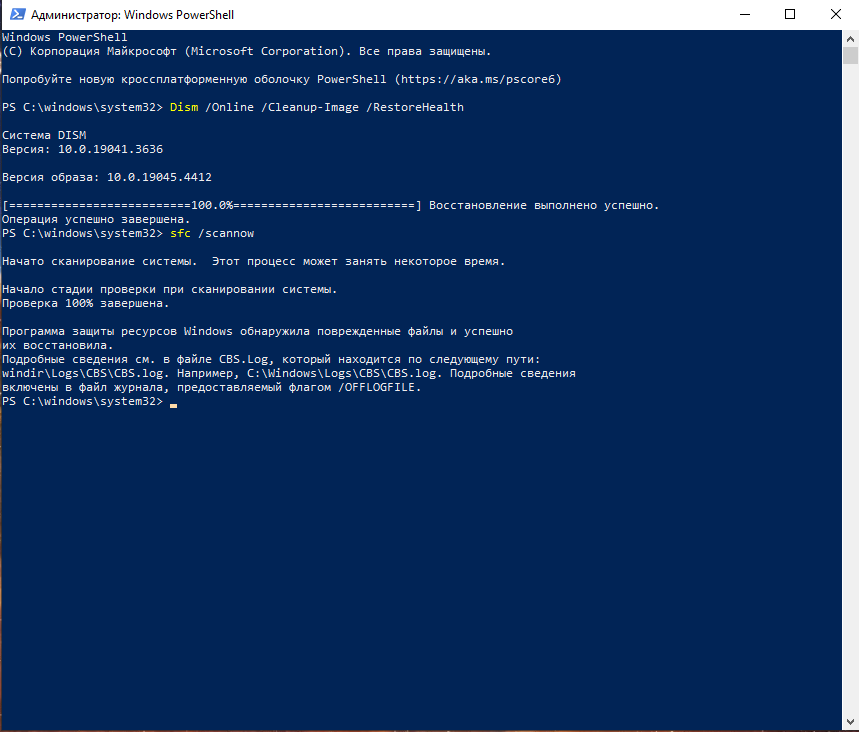The width and height of the screenshot is (859, 732).
Task: Click the yellow sfc command word
Action: (180, 233)
